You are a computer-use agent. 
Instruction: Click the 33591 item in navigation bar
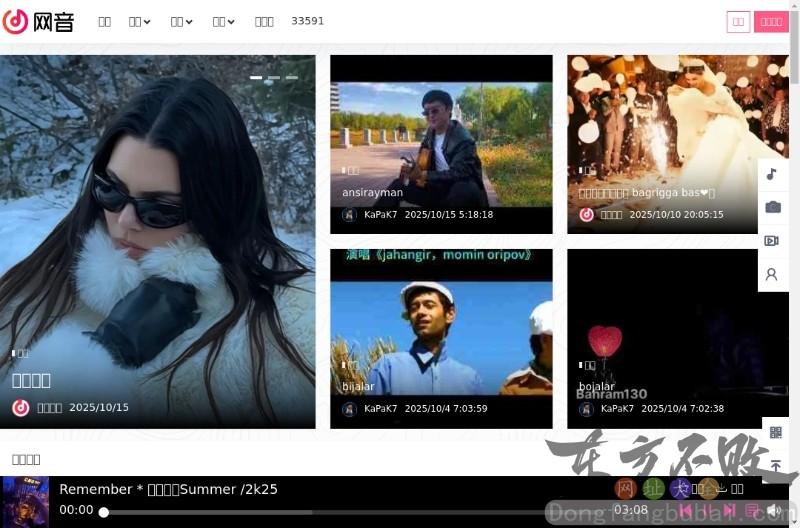click(307, 21)
